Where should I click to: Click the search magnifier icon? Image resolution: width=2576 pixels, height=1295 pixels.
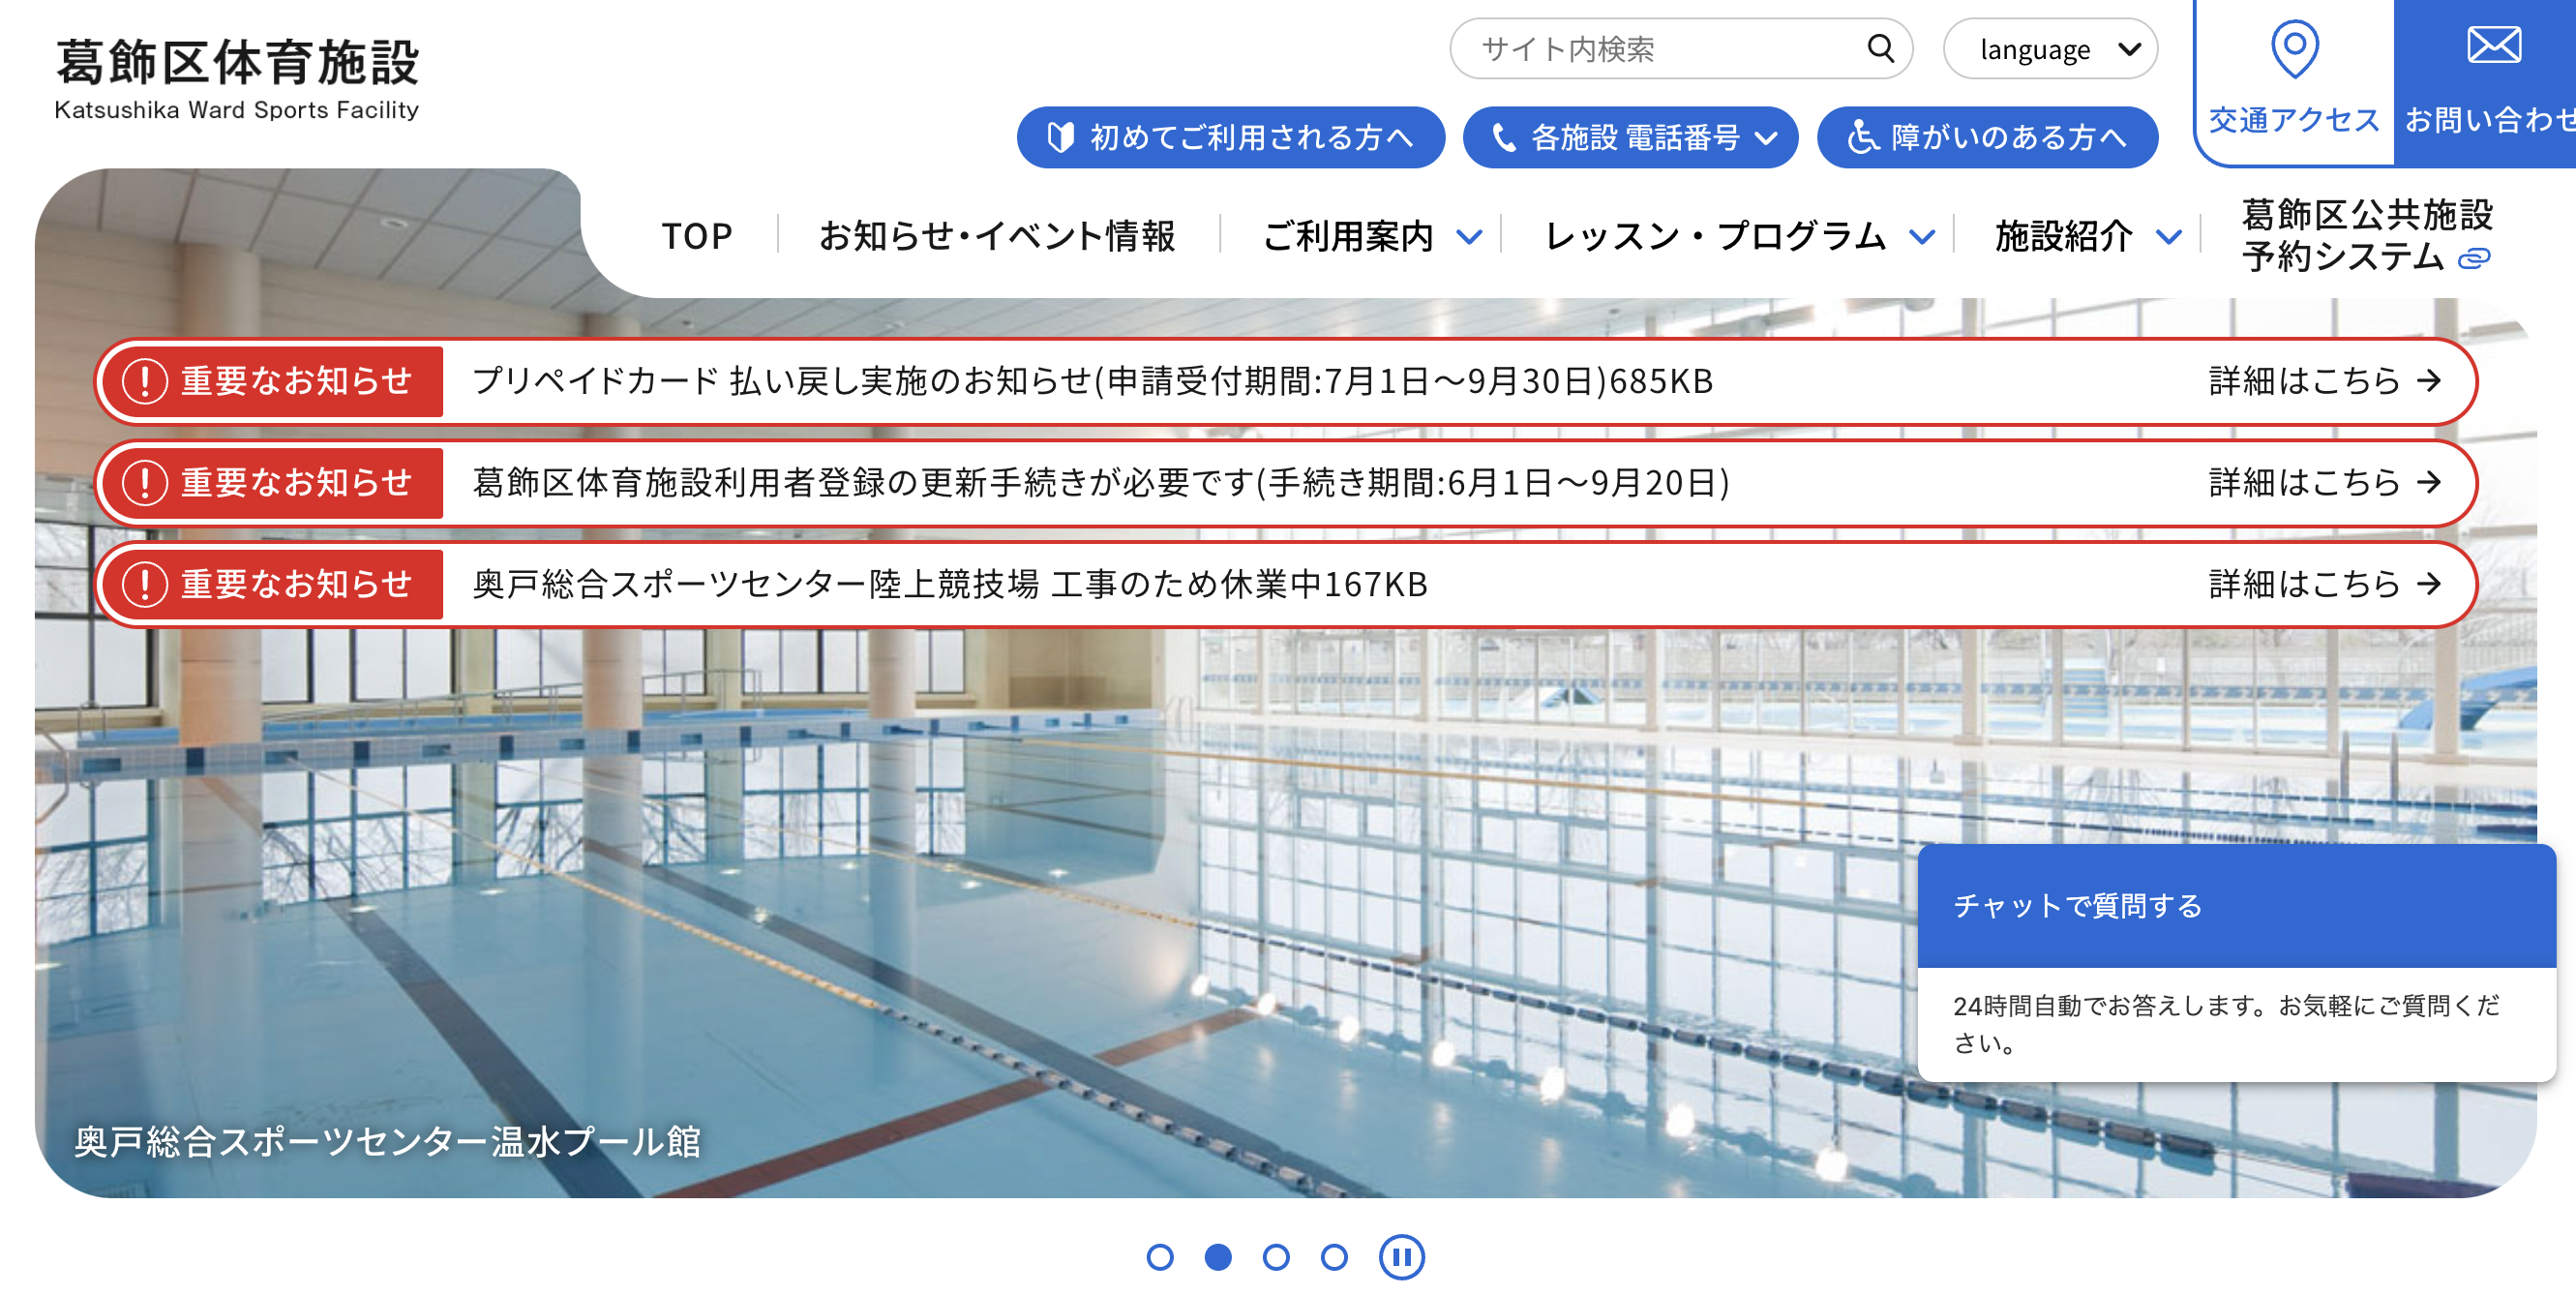point(1880,48)
